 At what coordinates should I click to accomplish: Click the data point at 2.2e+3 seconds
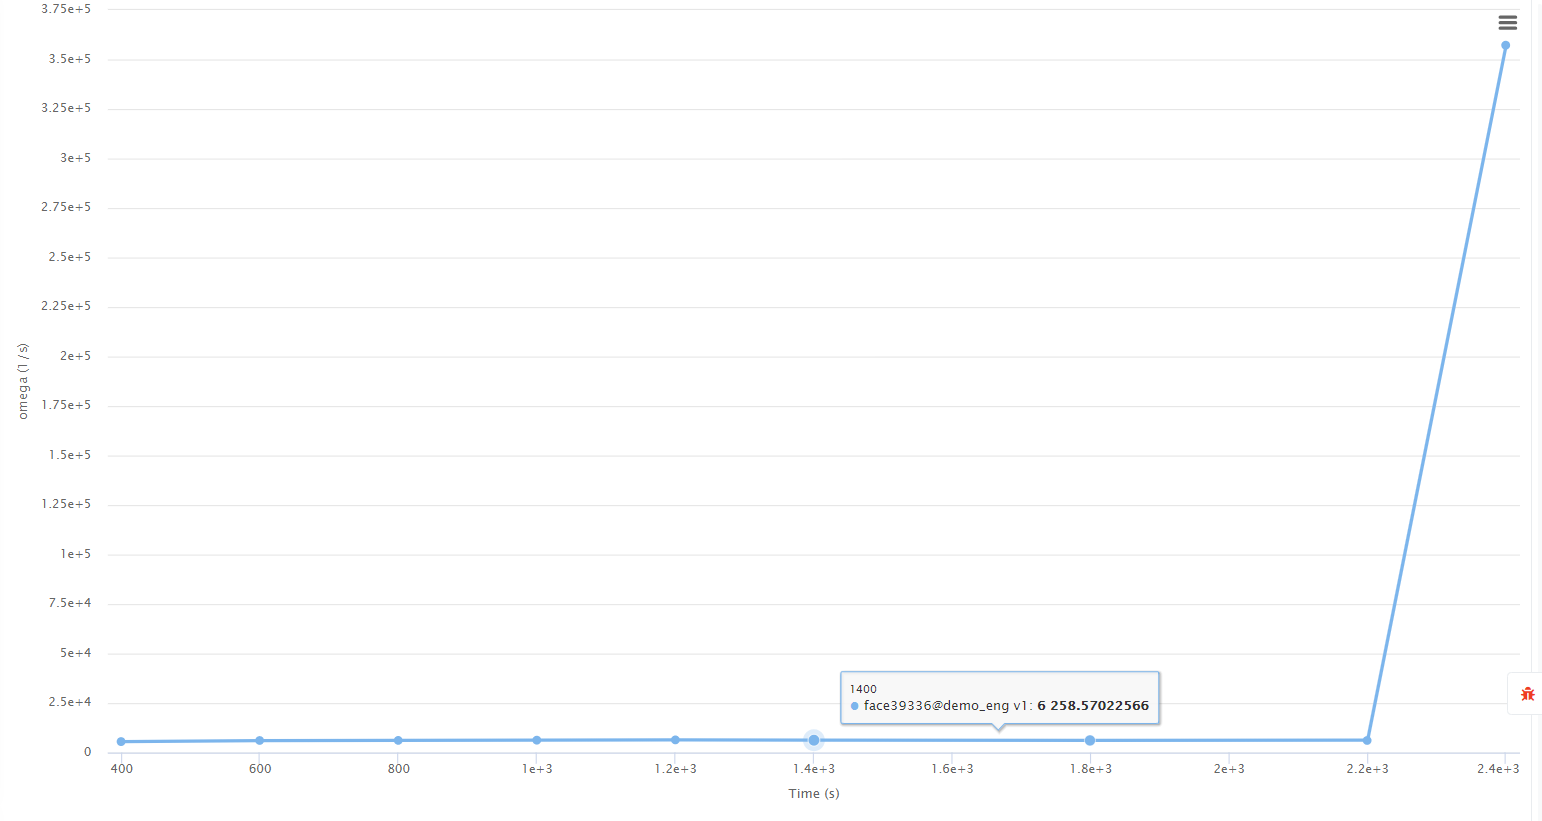(x=1367, y=741)
